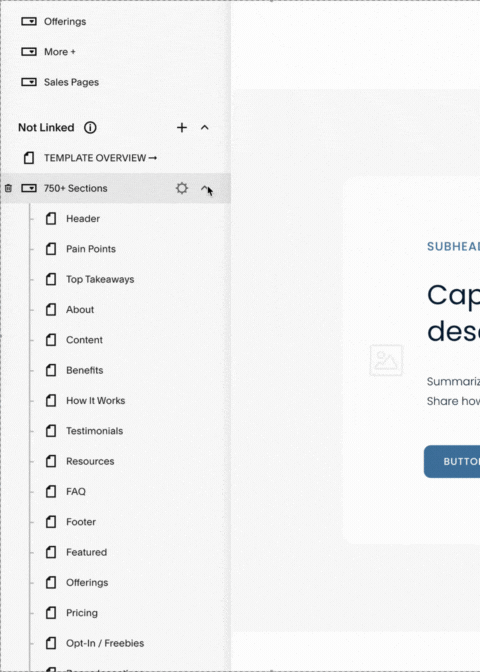
Task: Click the Summarize paragraph text in preview
Action: (x=453, y=391)
